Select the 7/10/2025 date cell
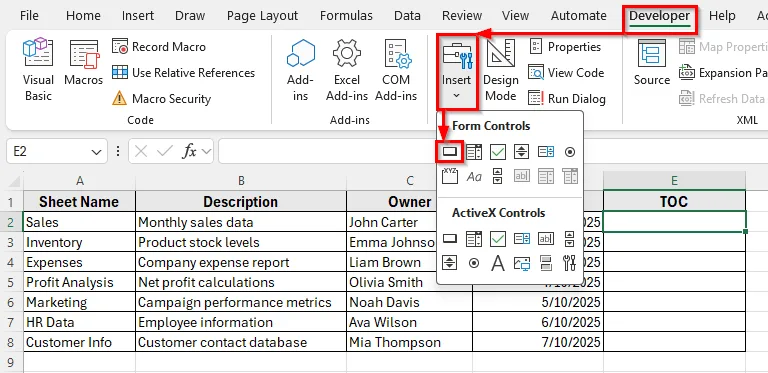Viewport: 768px width, 373px height. pyautogui.click(x=538, y=342)
